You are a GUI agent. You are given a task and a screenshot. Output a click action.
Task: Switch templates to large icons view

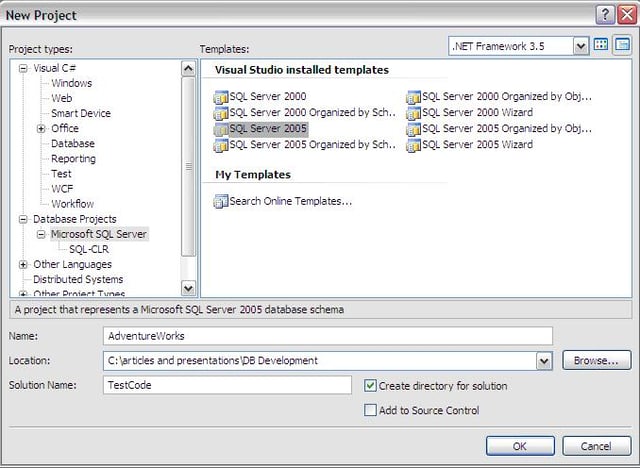tap(601, 45)
